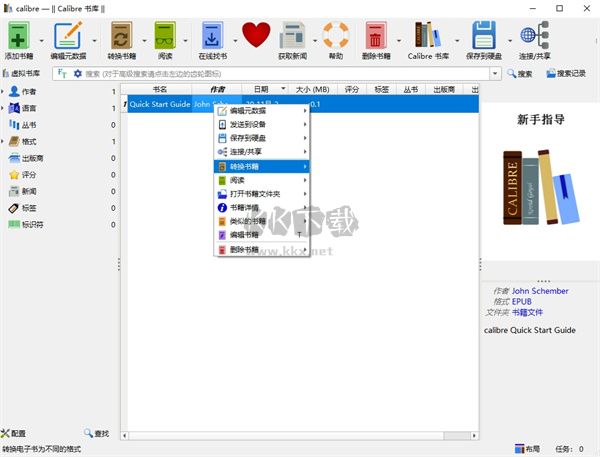This screenshot has height=457, width=600.
Task: Click the 删除书籍 (Remove books) toolbar icon
Action: point(377,36)
